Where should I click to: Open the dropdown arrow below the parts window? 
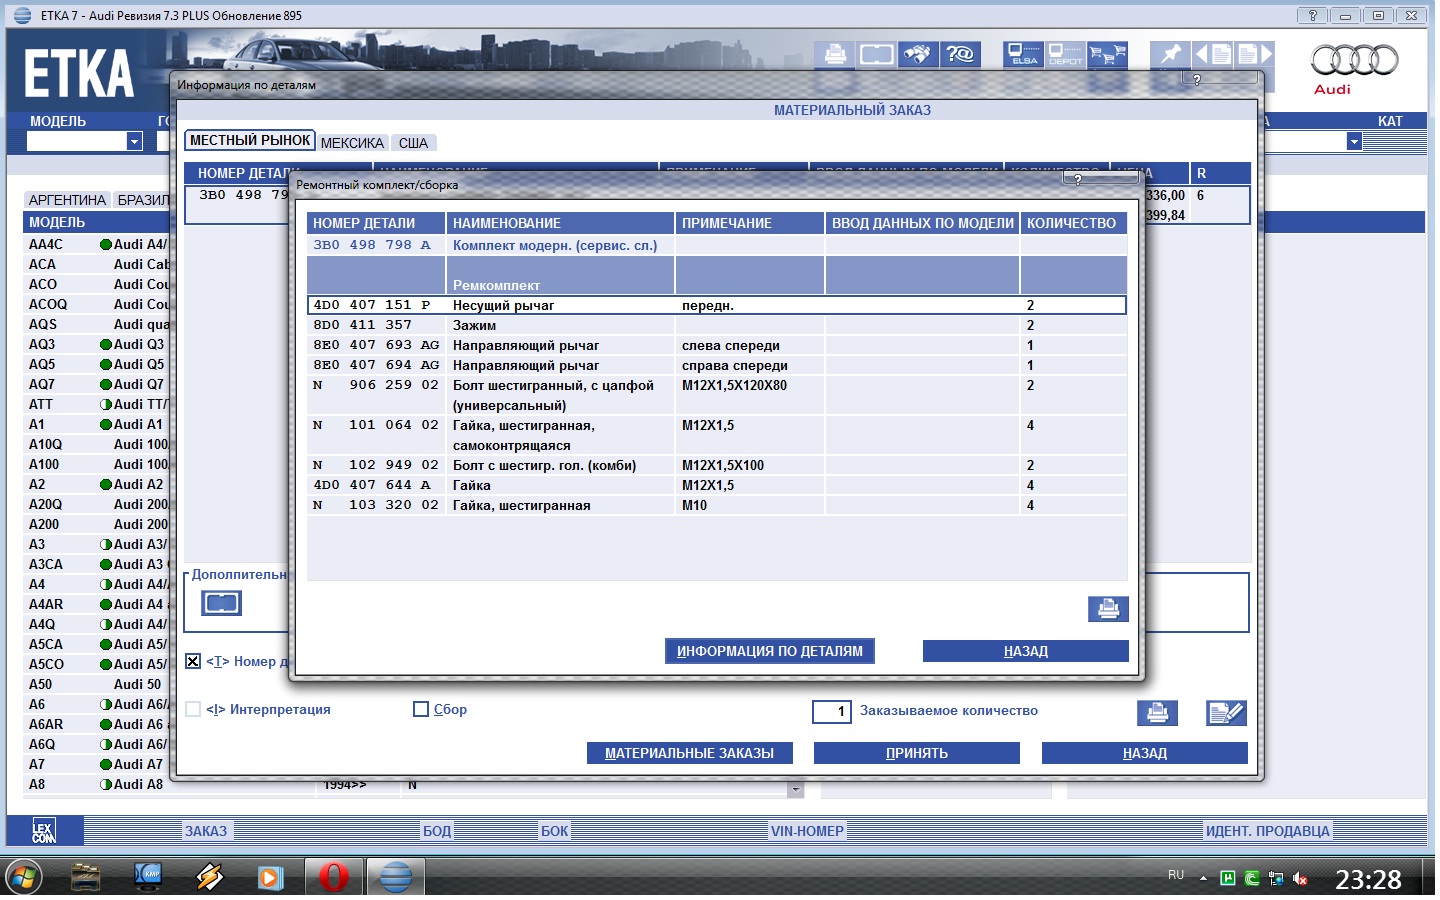tap(796, 789)
